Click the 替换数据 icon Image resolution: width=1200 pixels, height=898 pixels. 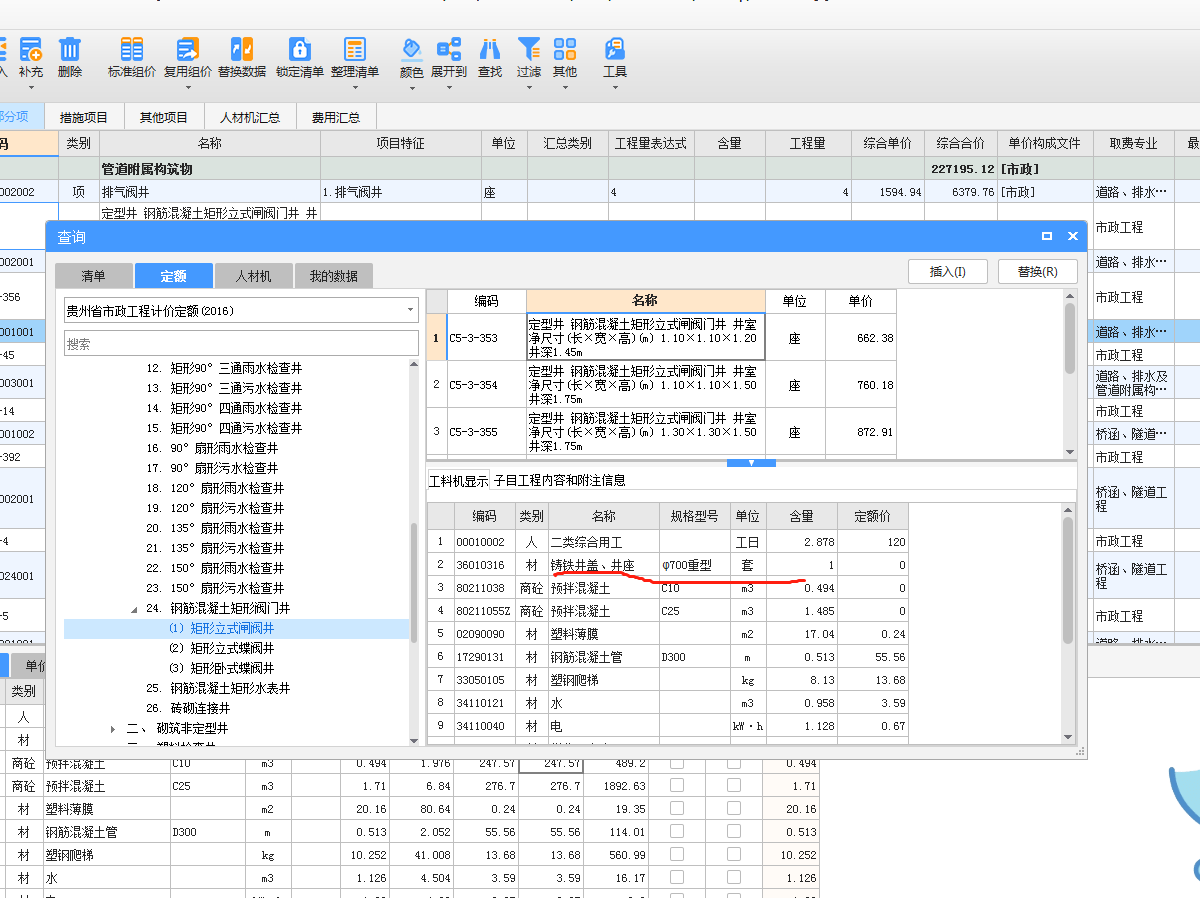(242, 48)
